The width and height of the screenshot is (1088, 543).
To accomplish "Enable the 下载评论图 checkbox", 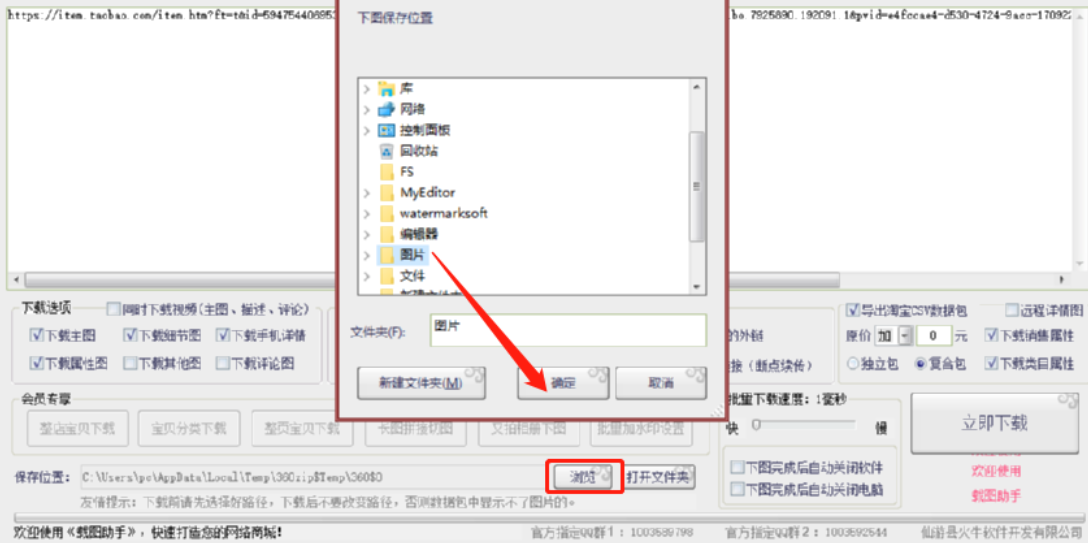I will coord(222,363).
